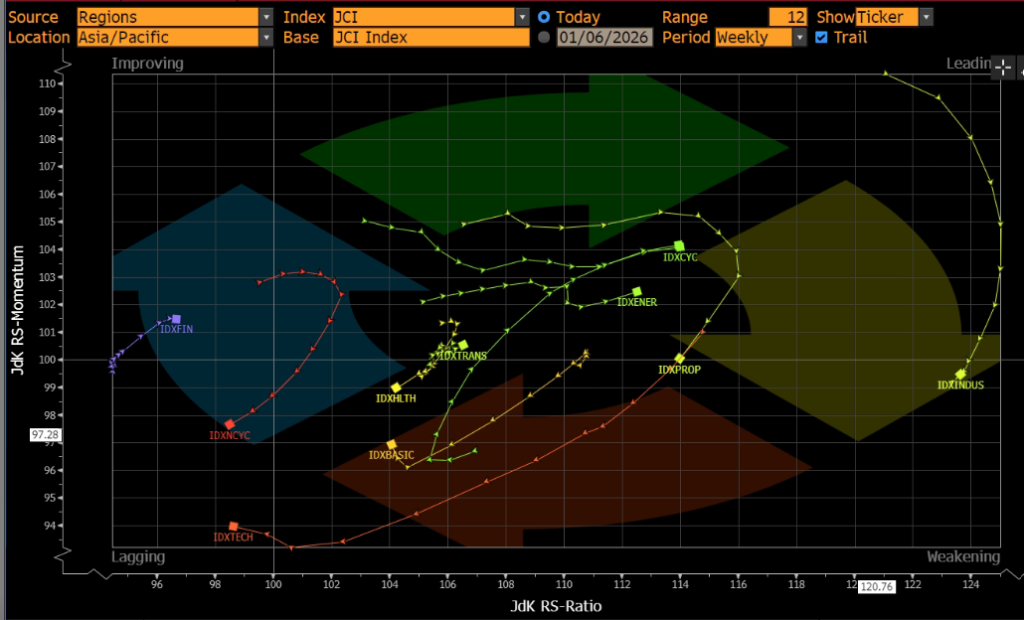Open the Source Regions dropdown
The width and height of the screenshot is (1024, 620).
(x=265, y=17)
